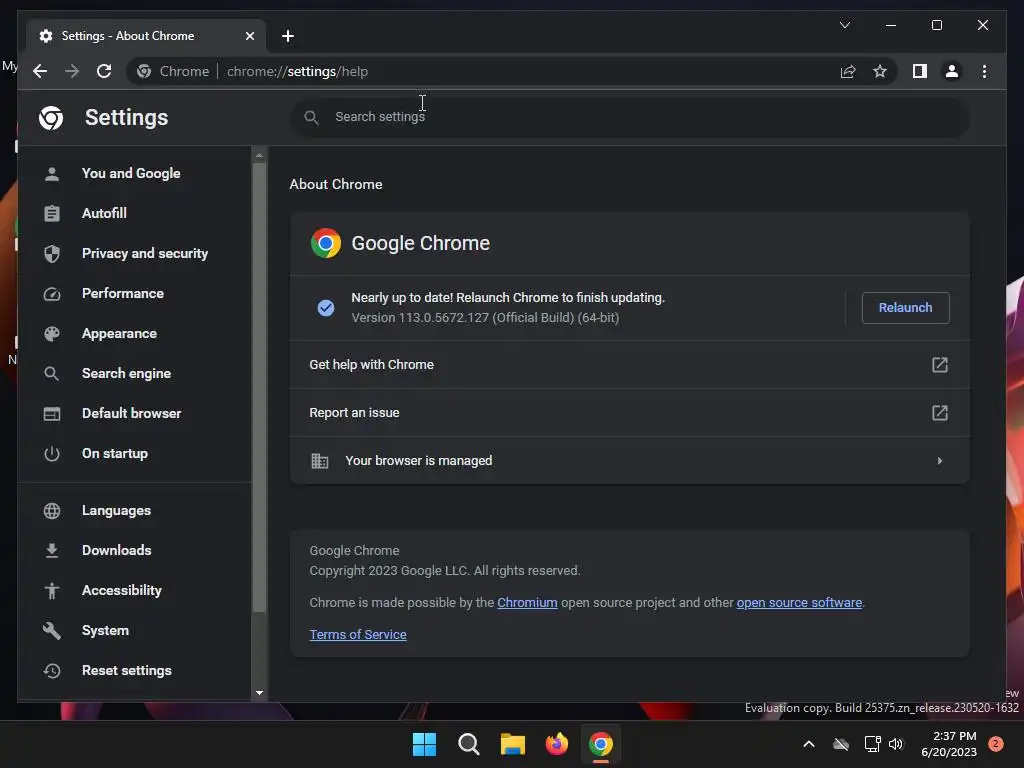The height and width of the screenshot is (768, 1024).
Task: Click the Get help with Chrome row
Action: pyautogui.click(x=630, y=364)
